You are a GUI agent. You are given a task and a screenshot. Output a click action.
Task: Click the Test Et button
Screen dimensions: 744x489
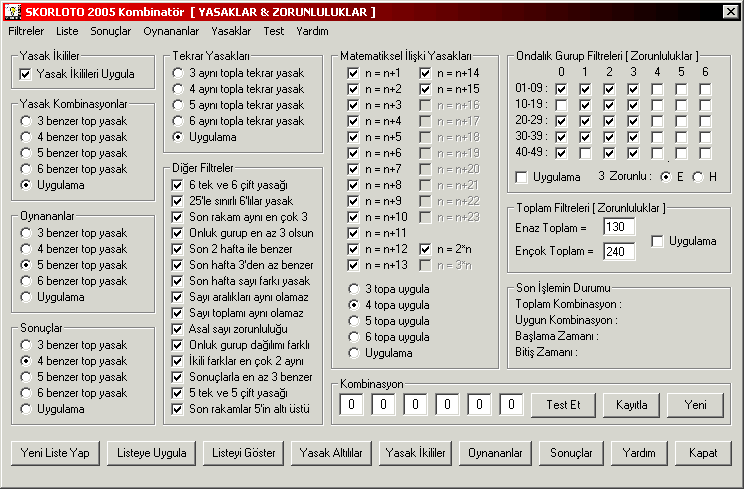(563, 405)
